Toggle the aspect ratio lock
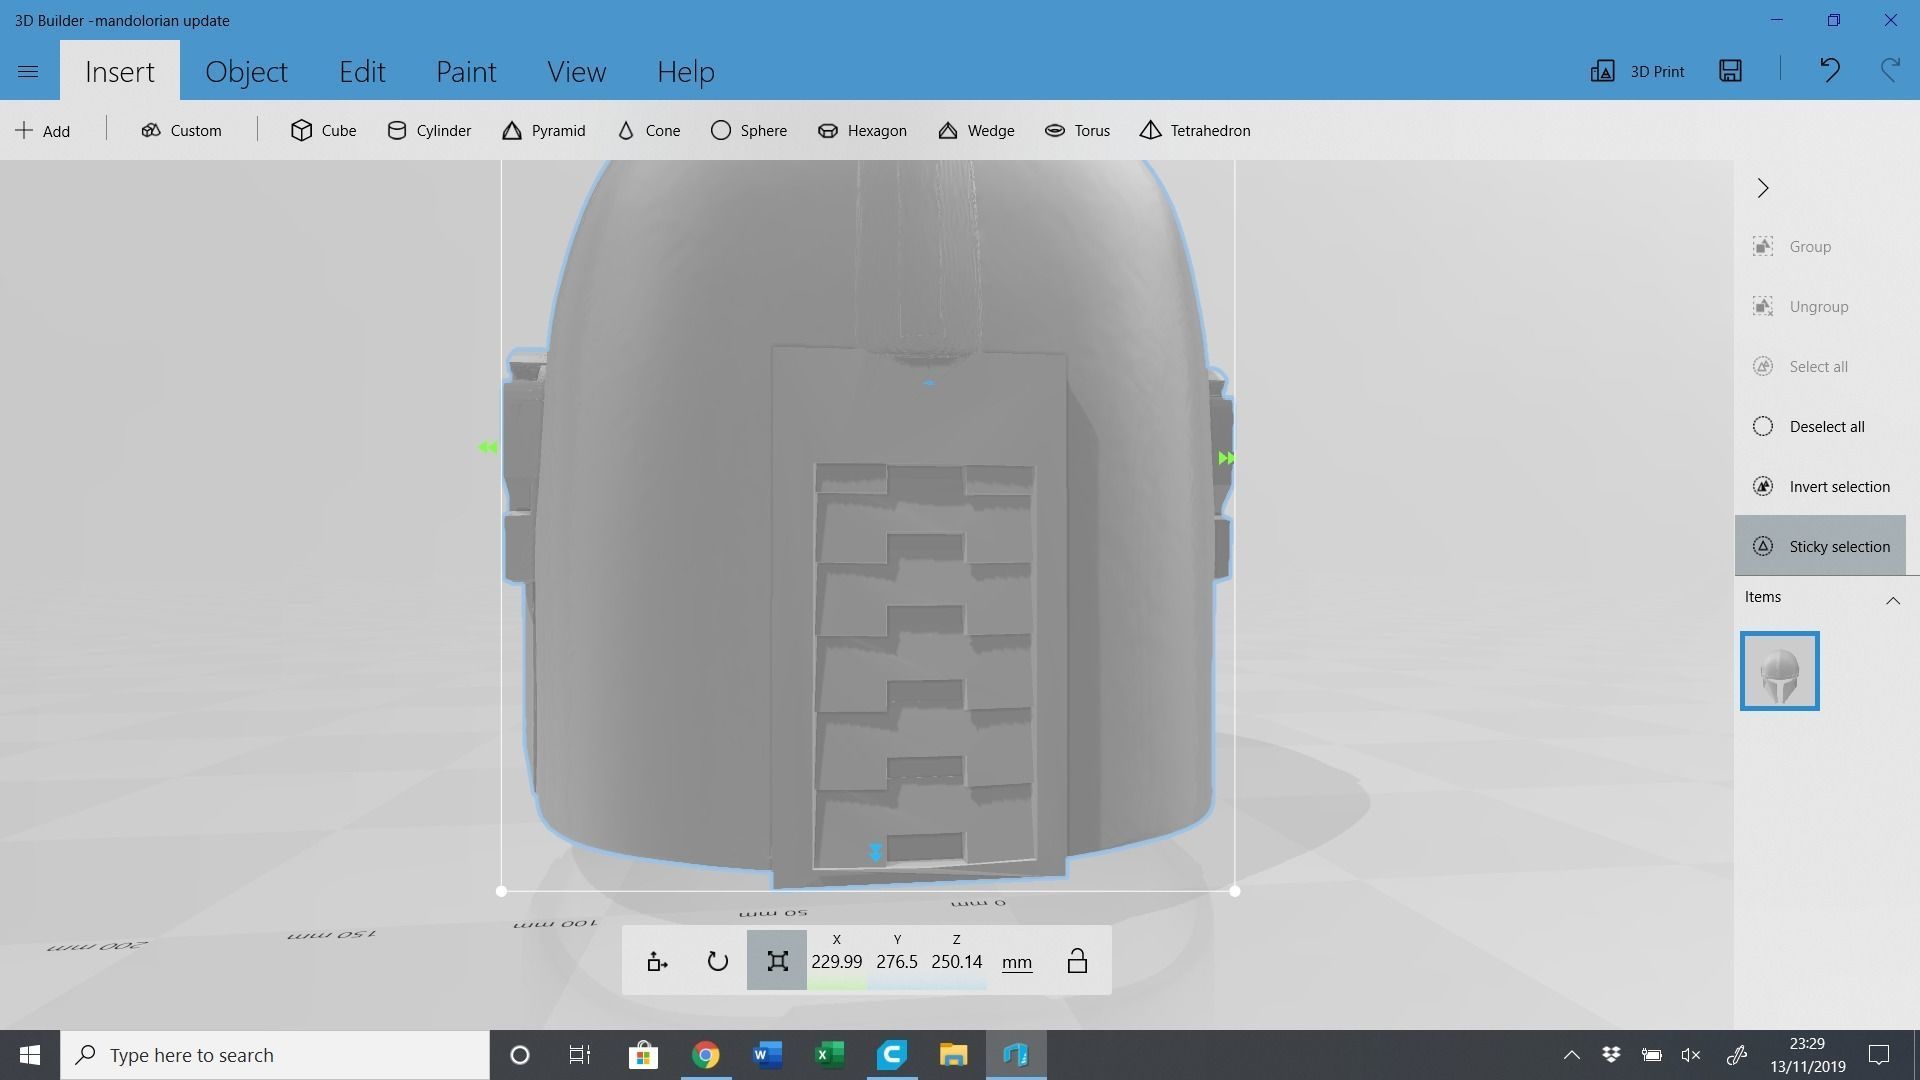Screen dimensions: 1920x1080 pyautogui.click(x=1077, y=961)
